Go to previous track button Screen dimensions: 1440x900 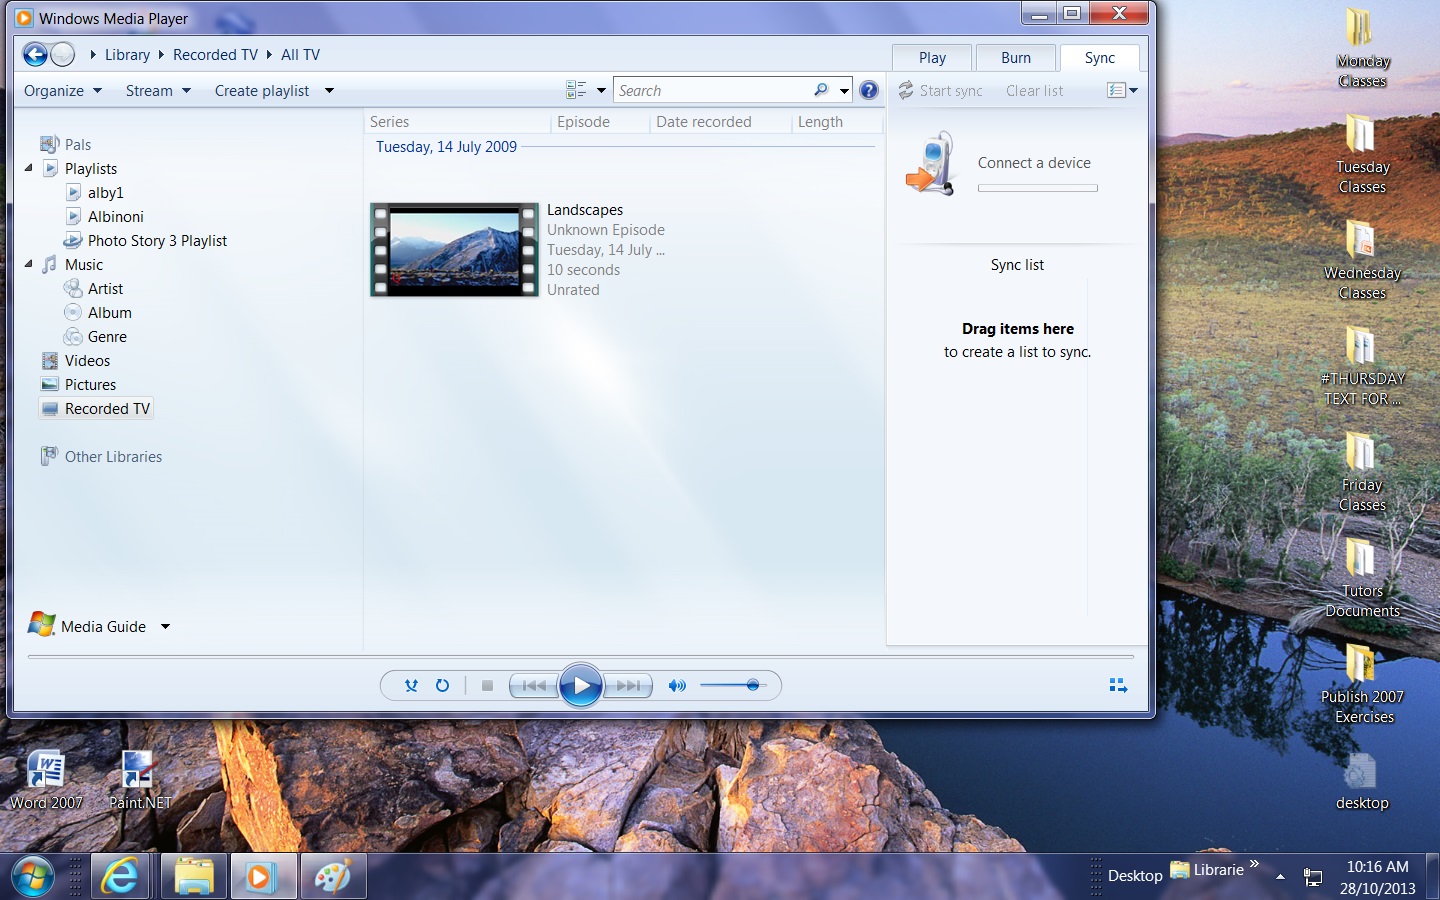coord(533,686)
